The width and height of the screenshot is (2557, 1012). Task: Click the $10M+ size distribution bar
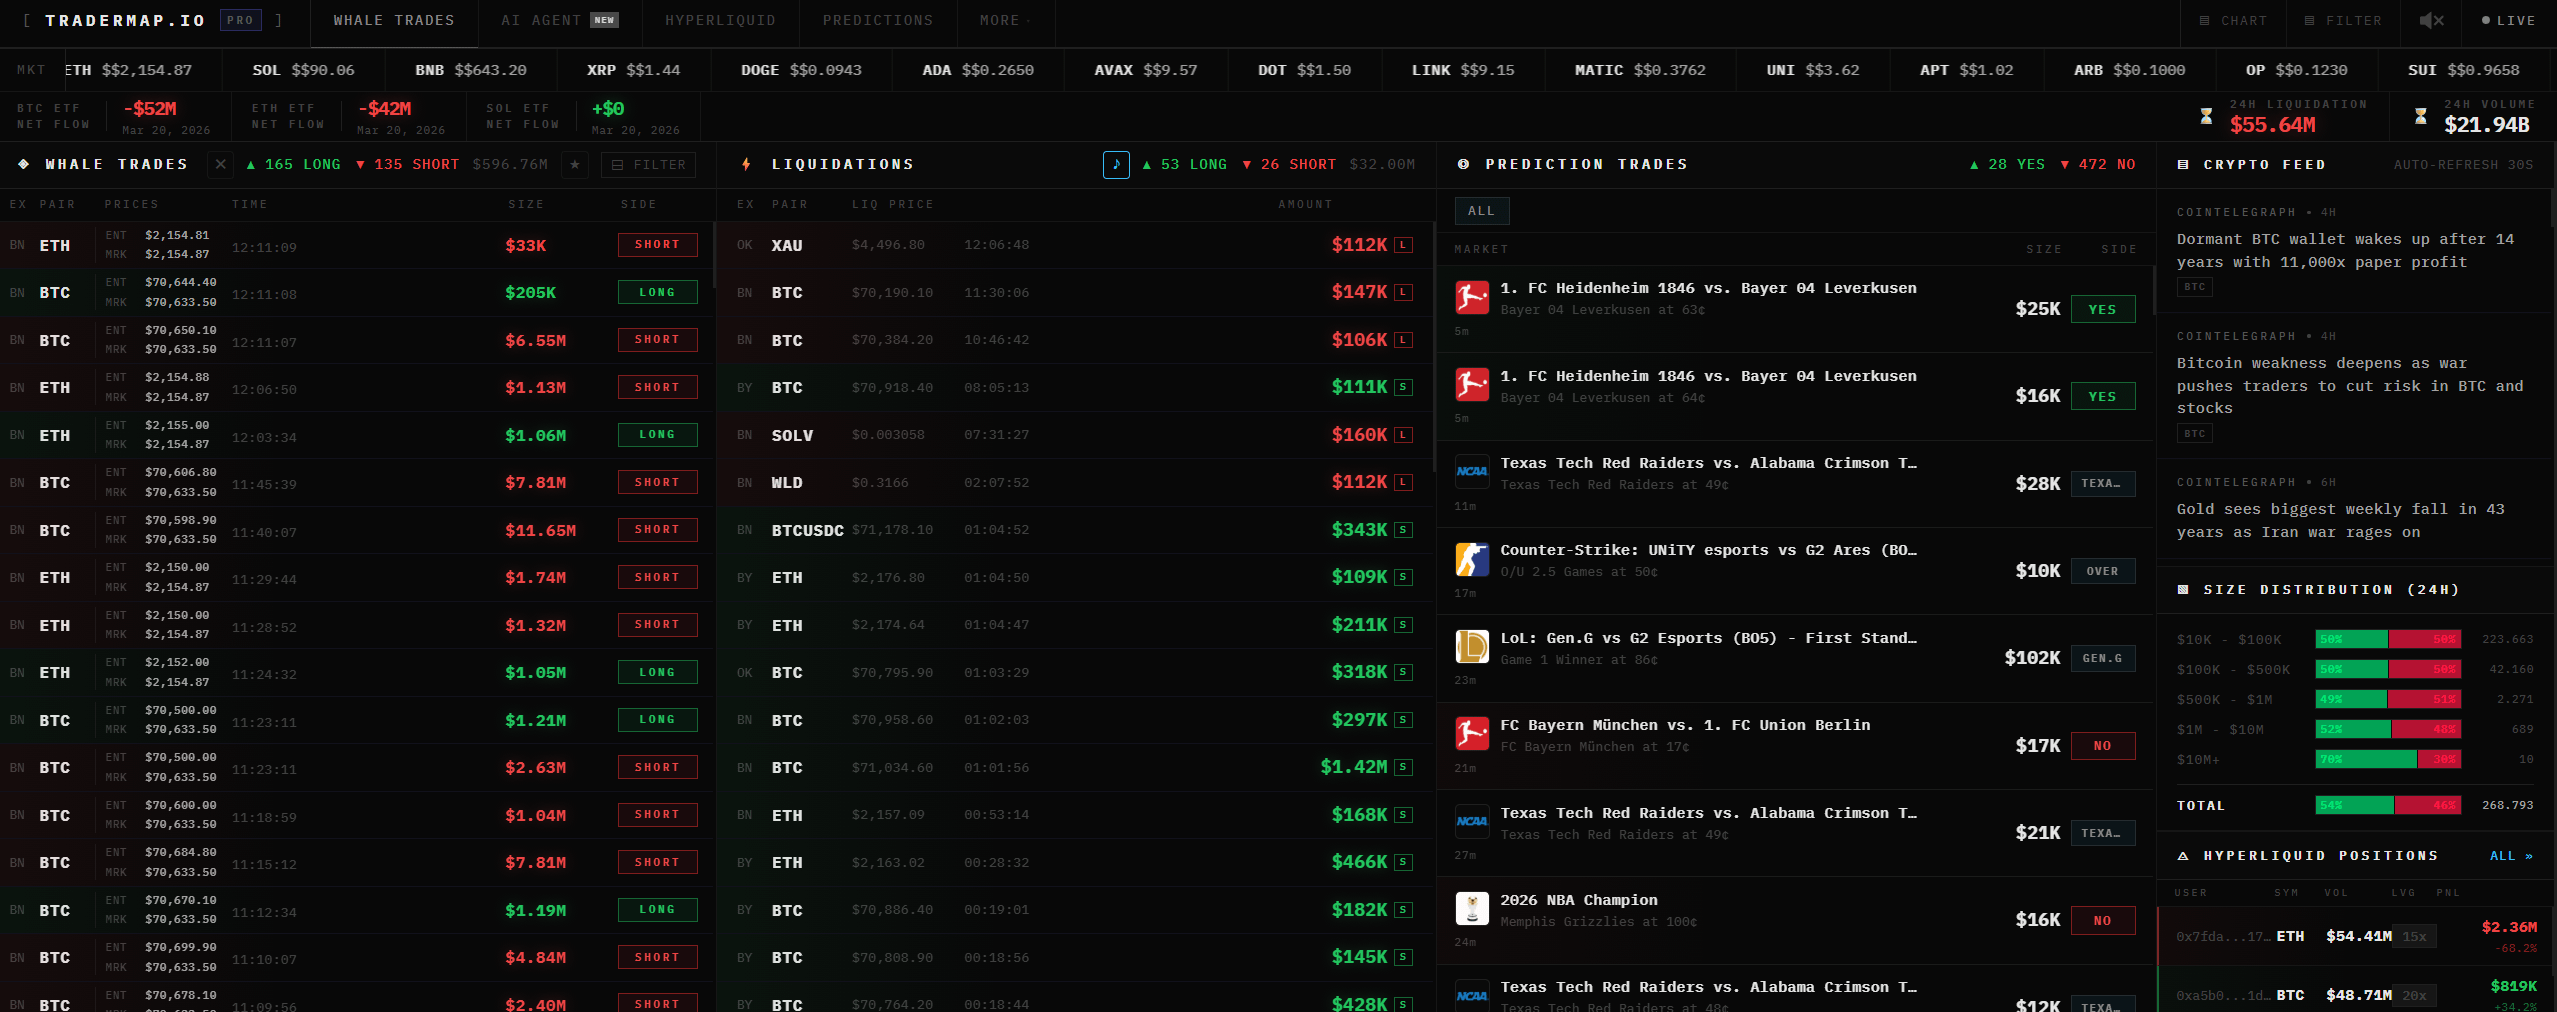2387,759
